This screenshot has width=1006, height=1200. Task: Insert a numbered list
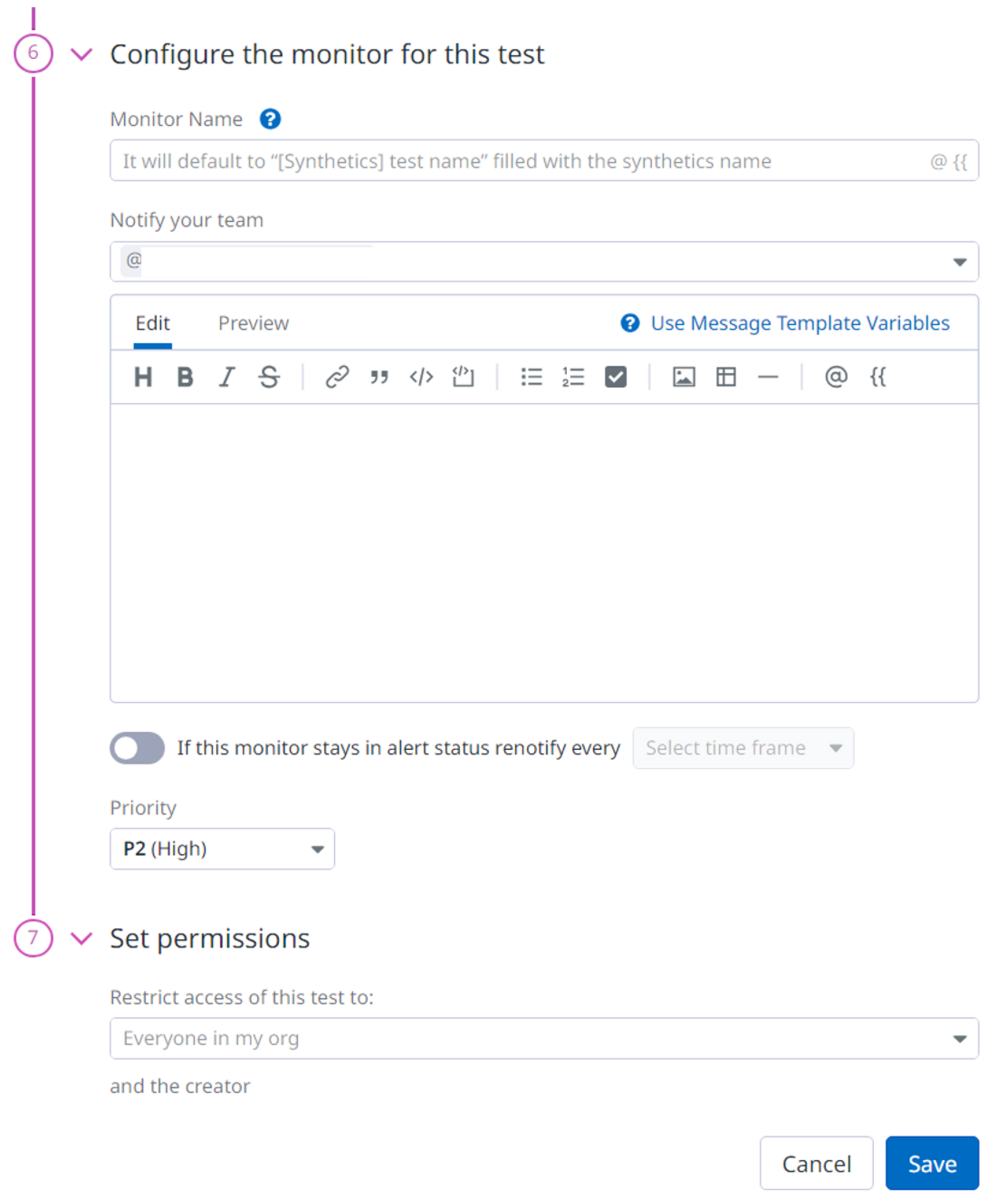pos(573,377)
